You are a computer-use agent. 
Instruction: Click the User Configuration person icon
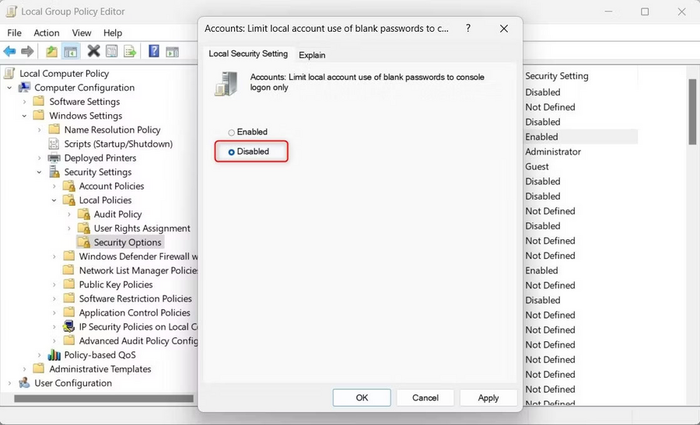(25, 383)
